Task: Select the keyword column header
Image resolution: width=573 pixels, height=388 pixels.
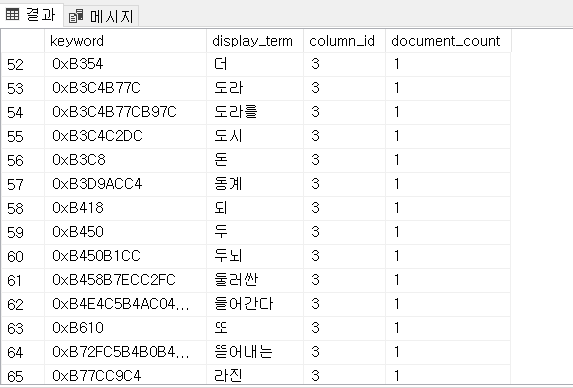Action: point(125,41)
